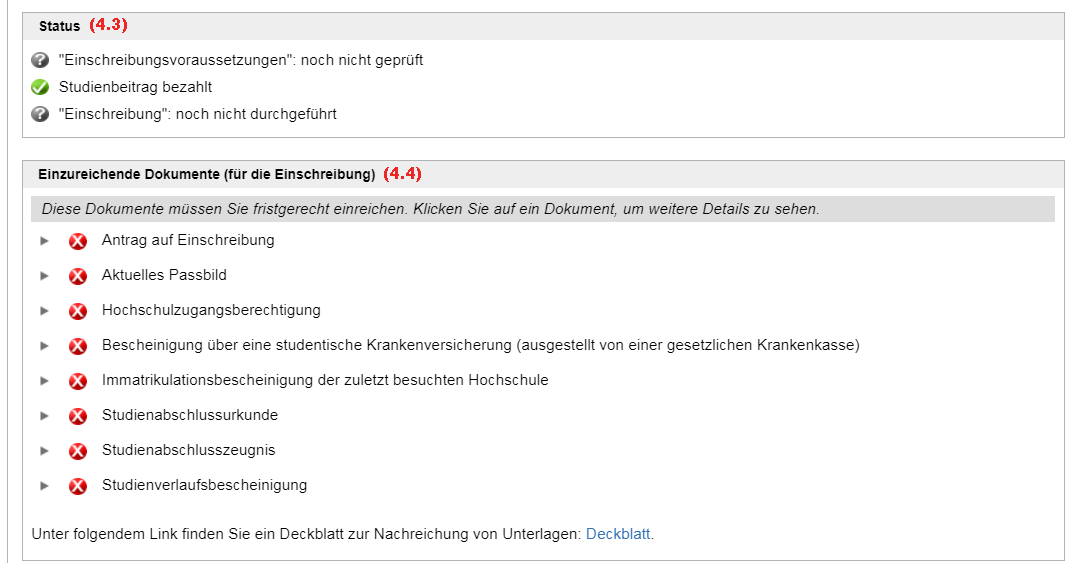Image resolution: width=1069 pixels, height=563 pixels.
Task: Select the Studienverlaufsbescheinigung document text
Action: click(204, 485)
